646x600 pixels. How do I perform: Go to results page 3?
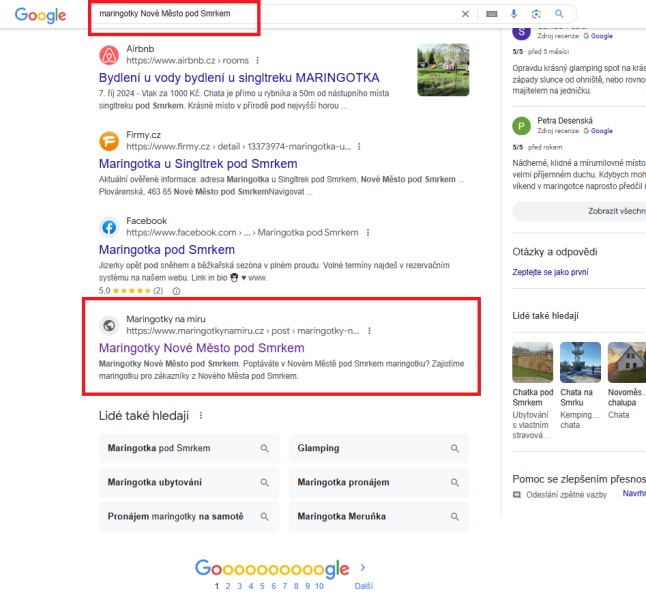239,586
